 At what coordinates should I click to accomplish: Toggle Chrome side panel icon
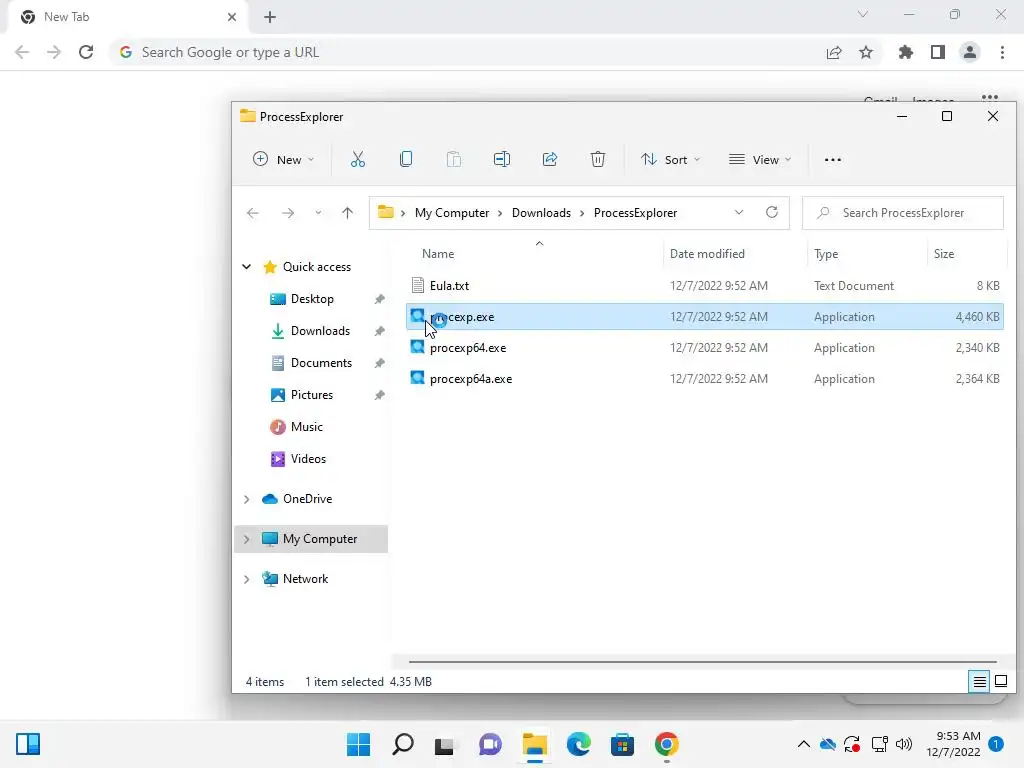pyautogui.click(x=938, y=52)
